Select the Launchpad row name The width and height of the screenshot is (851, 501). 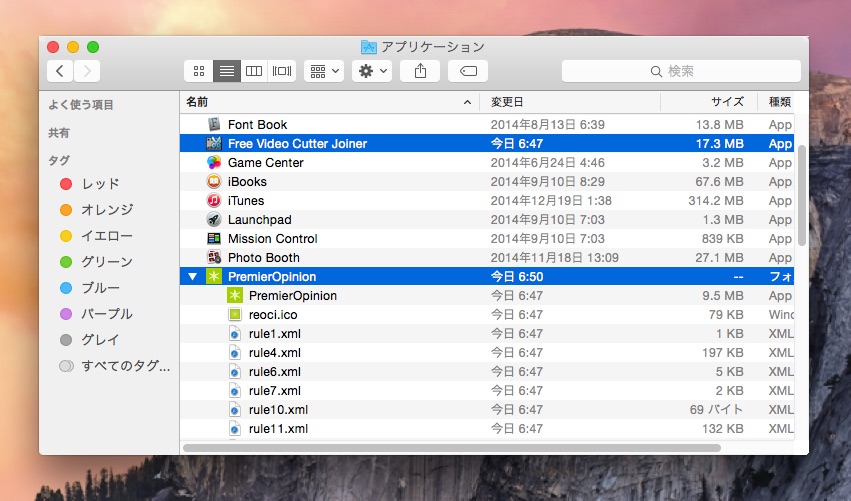click(x=259, y=219)
